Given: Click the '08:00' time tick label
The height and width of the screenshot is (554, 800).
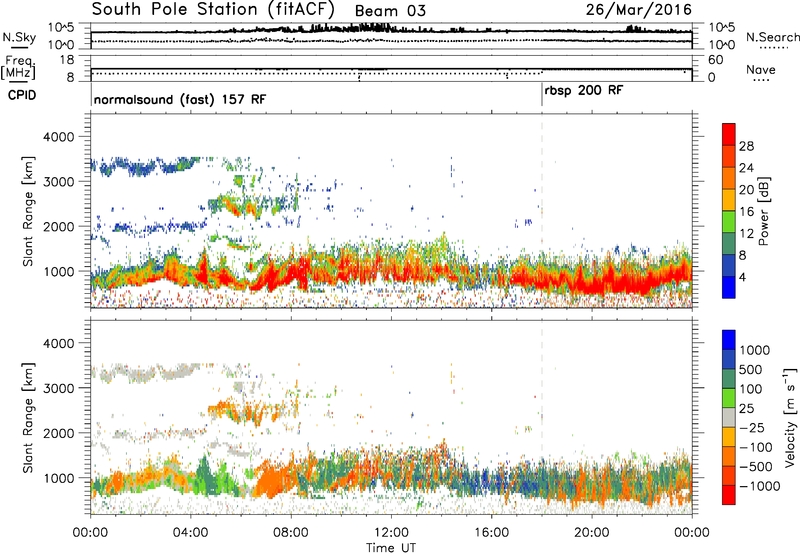Looking at the screenshot, I should (x=291, y=533).
